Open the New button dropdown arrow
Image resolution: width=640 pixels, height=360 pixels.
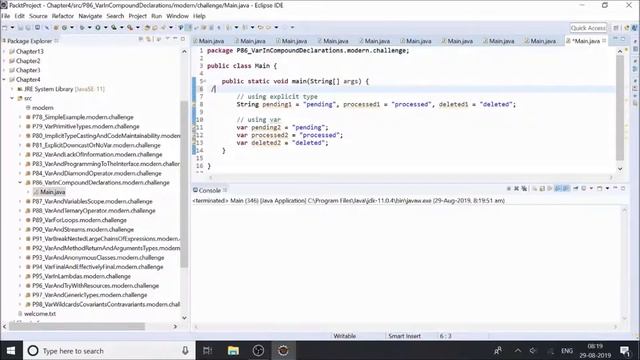12,28
